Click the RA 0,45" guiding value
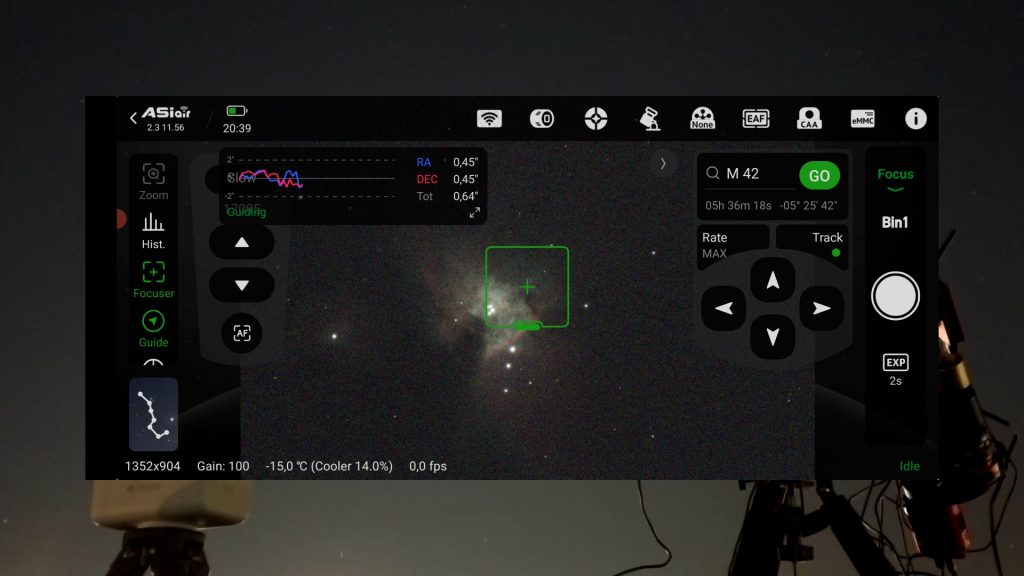Viewport: 1024px width, 576px height. [x=447, y=162]
